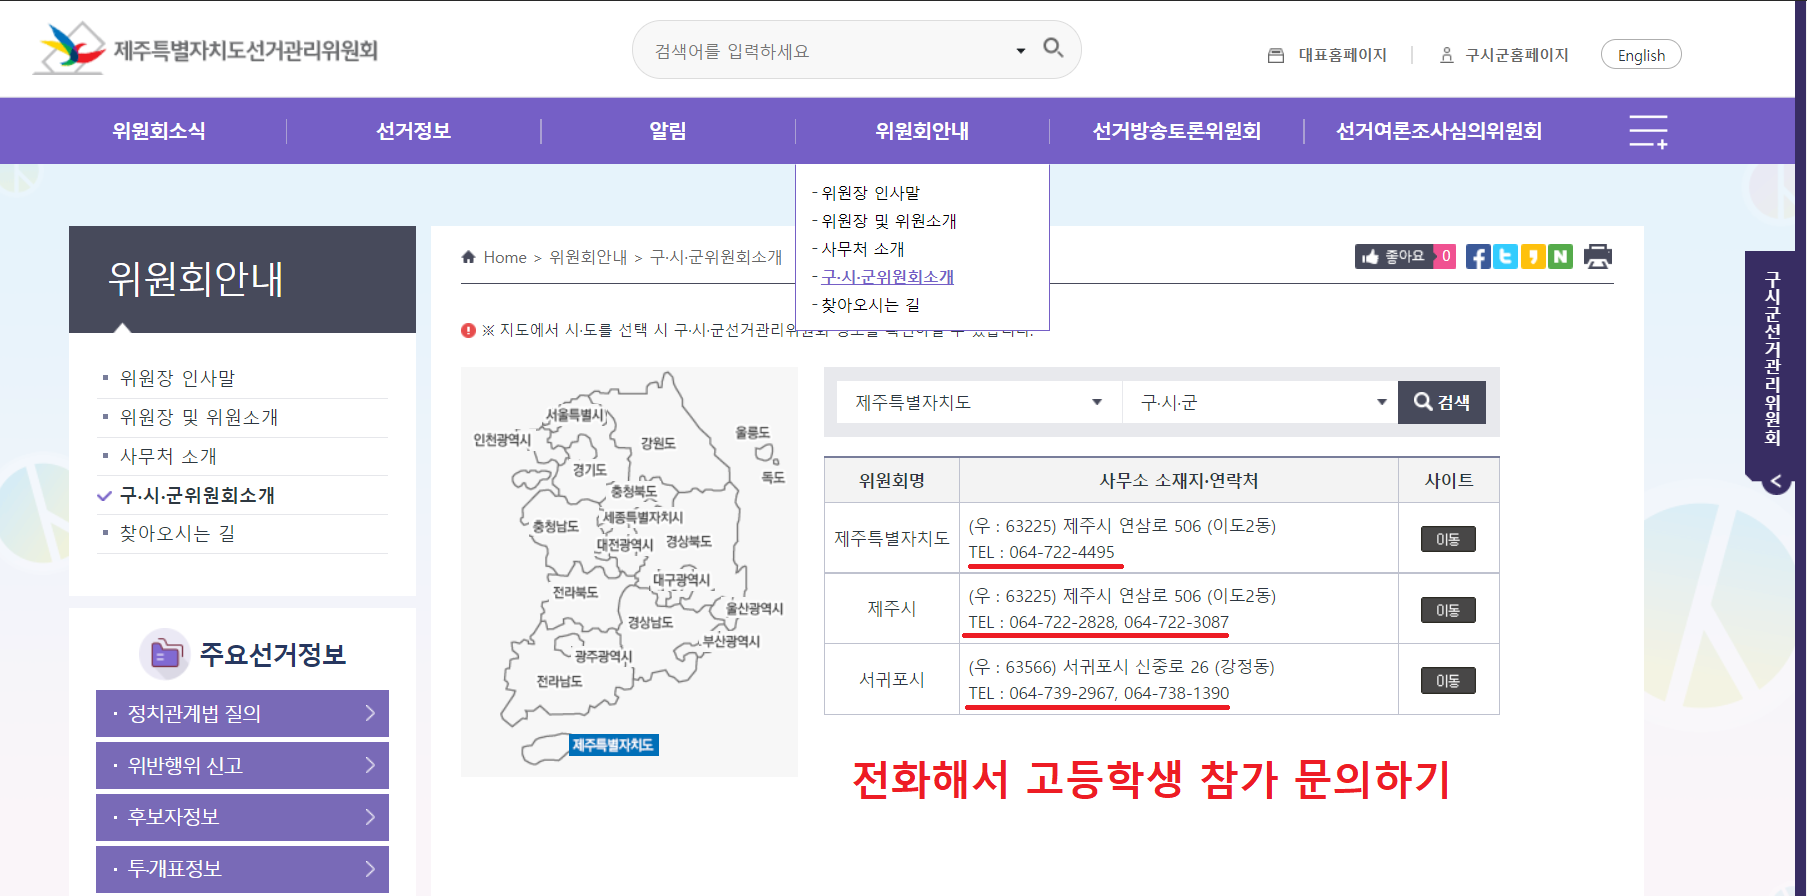Image resolution: width=1807 pixels, height=896 pixels.
Task: Open 정치관계법 질의 quick link
Action: [x=242, y=713]
